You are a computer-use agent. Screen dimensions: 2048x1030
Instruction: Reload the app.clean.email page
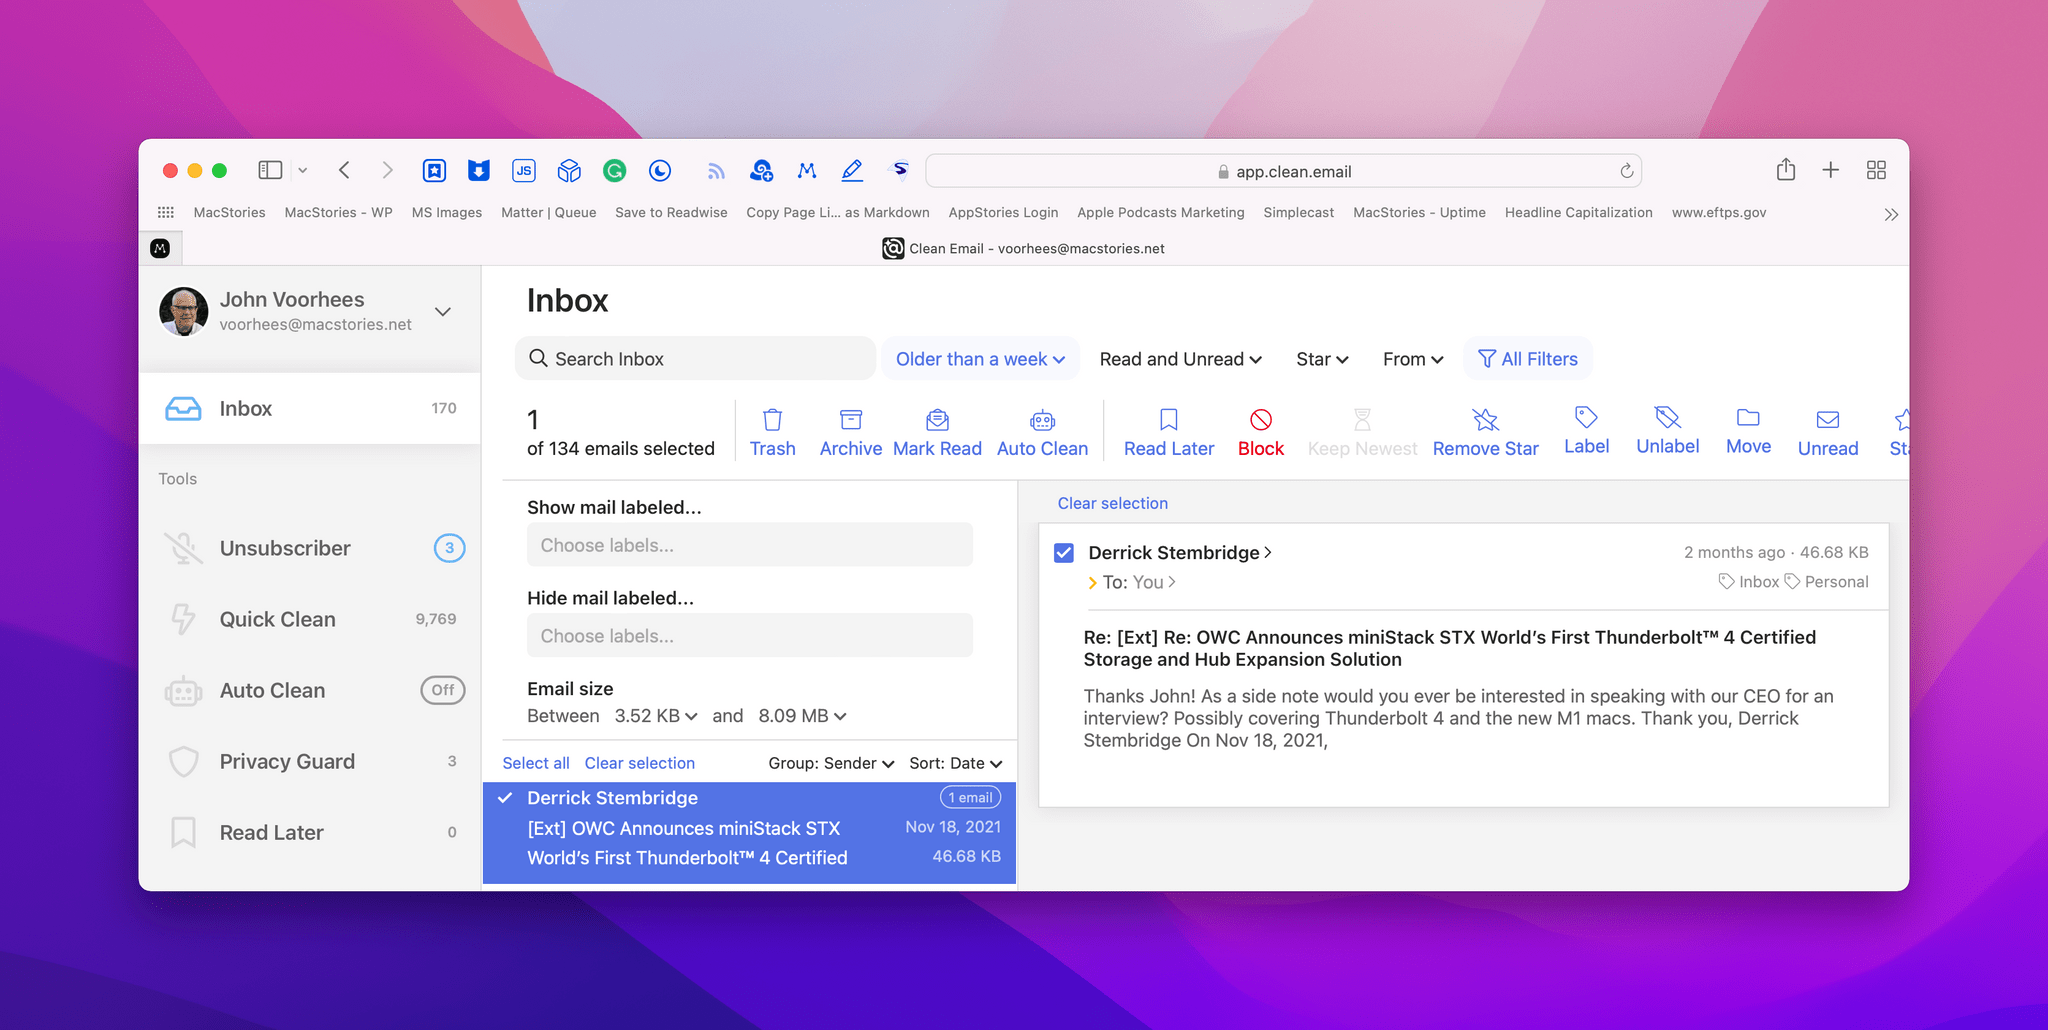coord(1627,171)
